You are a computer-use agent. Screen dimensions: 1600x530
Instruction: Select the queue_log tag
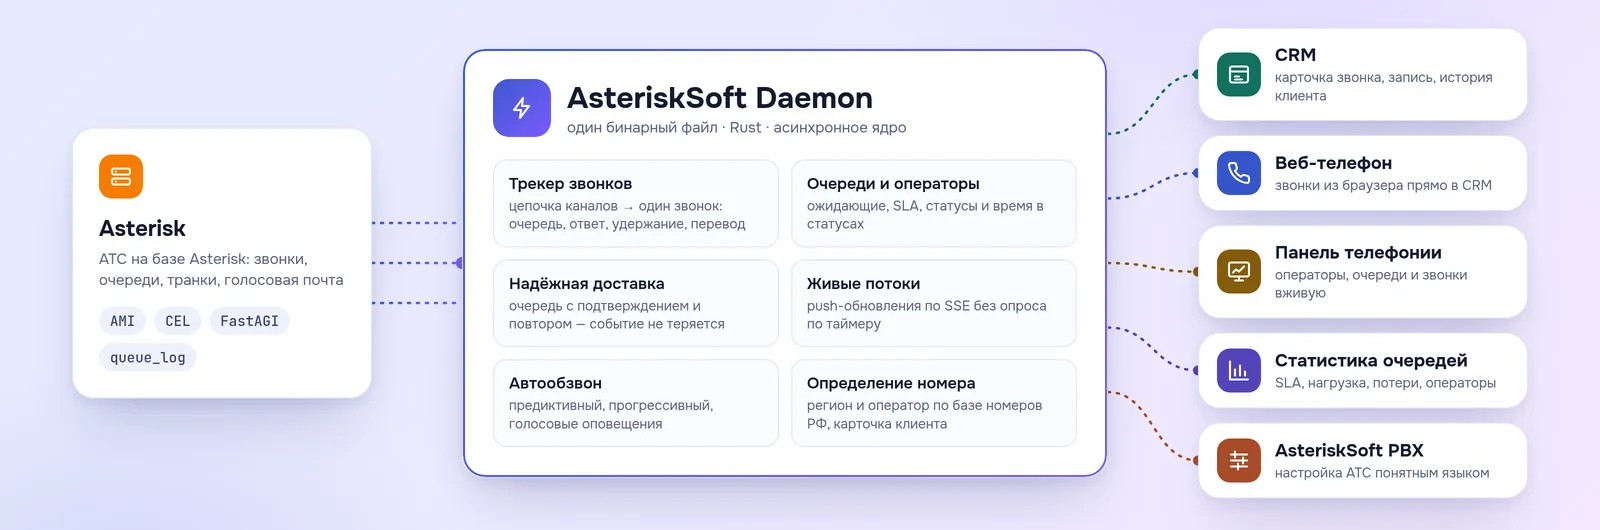[x=148, y=358]
